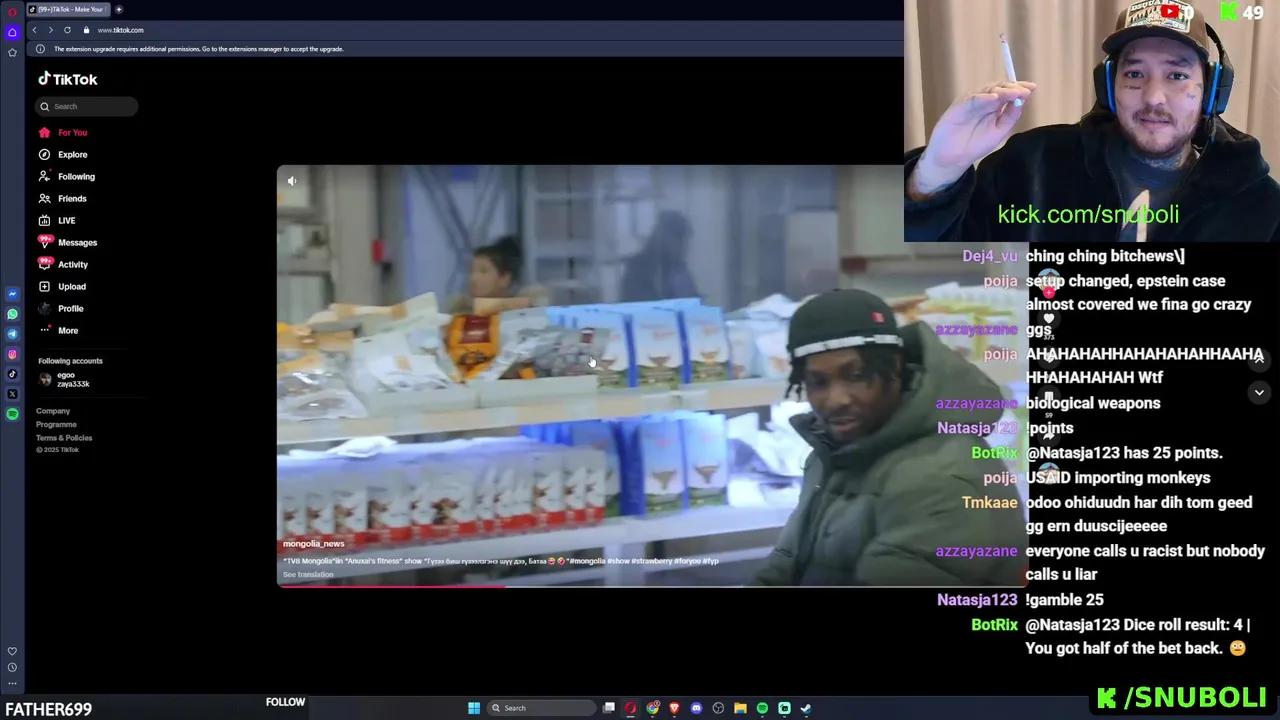
Task: Open the Windows Start menu
Action: point(474,708)
